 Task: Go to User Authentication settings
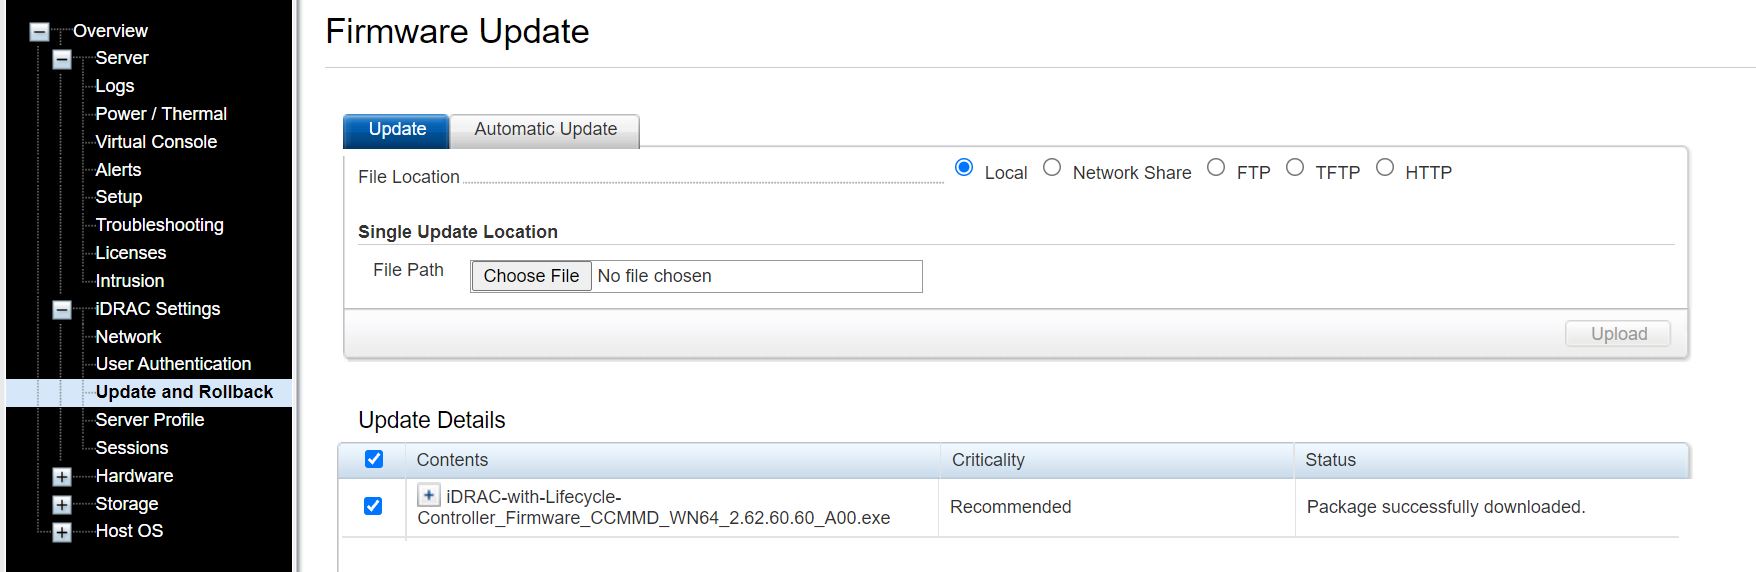click(x=173, y=364)
